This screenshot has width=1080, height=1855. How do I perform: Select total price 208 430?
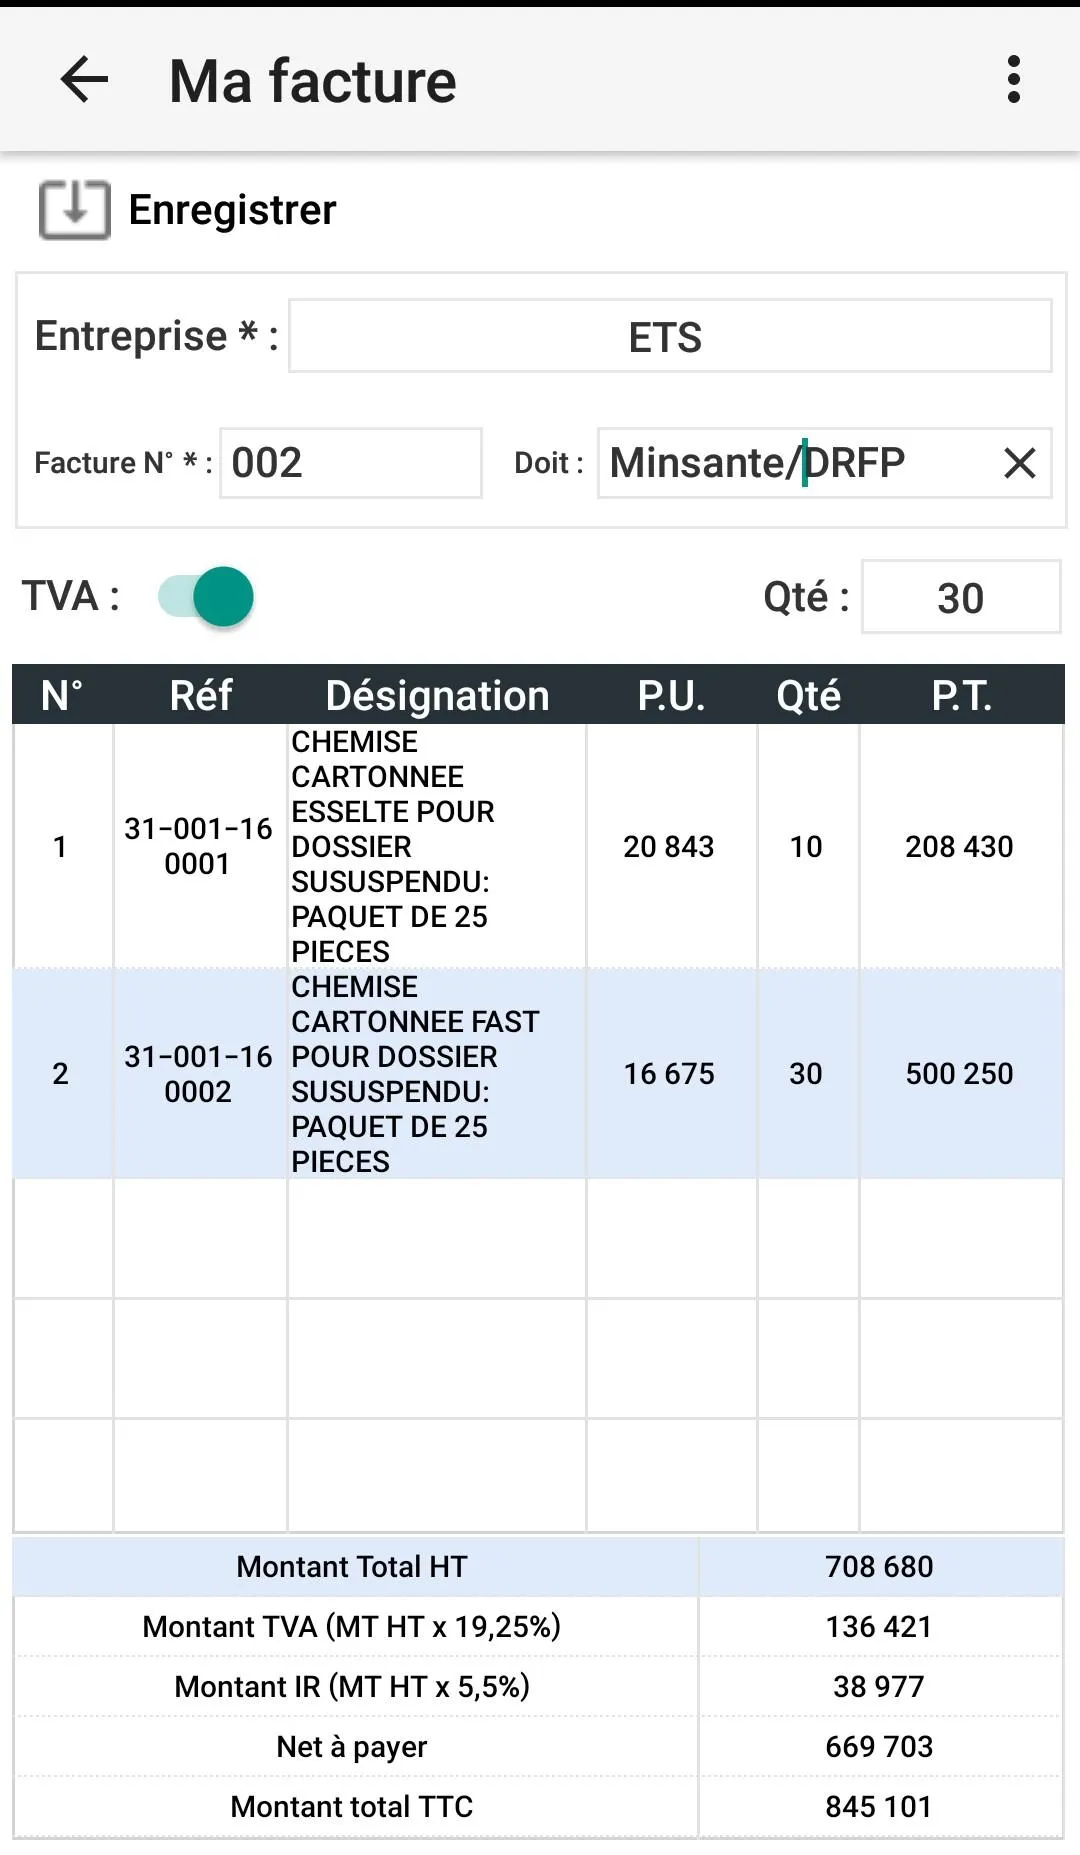[x=959, y=846]
